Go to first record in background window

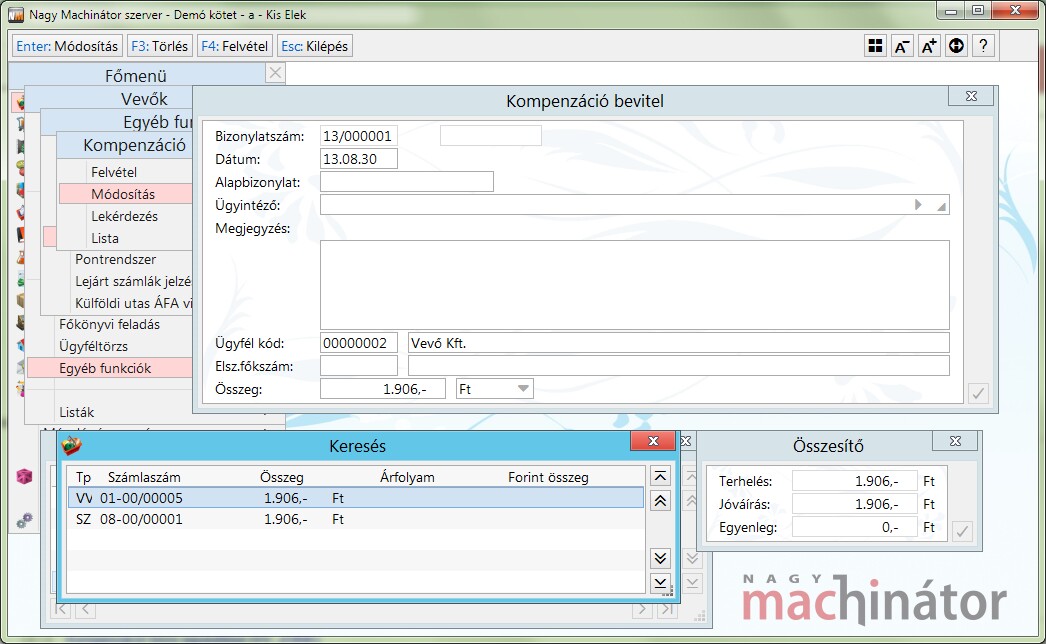point(61,609)
